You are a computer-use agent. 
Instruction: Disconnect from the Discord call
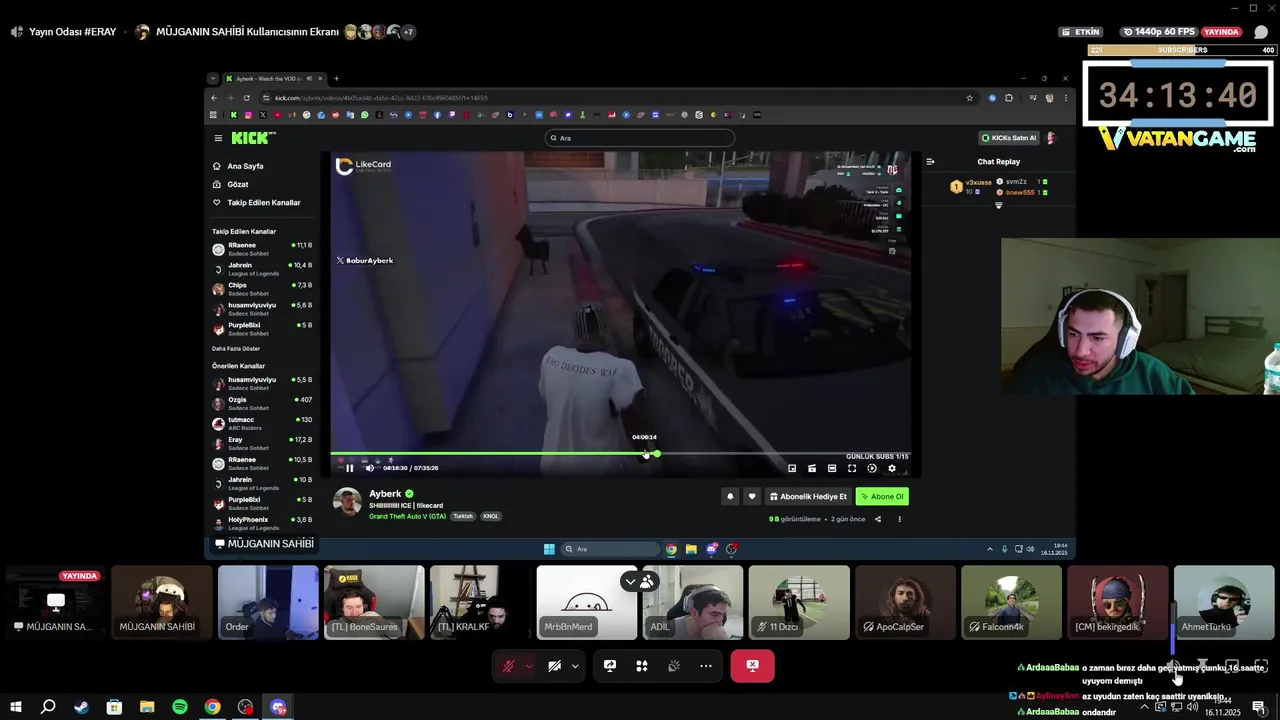pos(752,666)
